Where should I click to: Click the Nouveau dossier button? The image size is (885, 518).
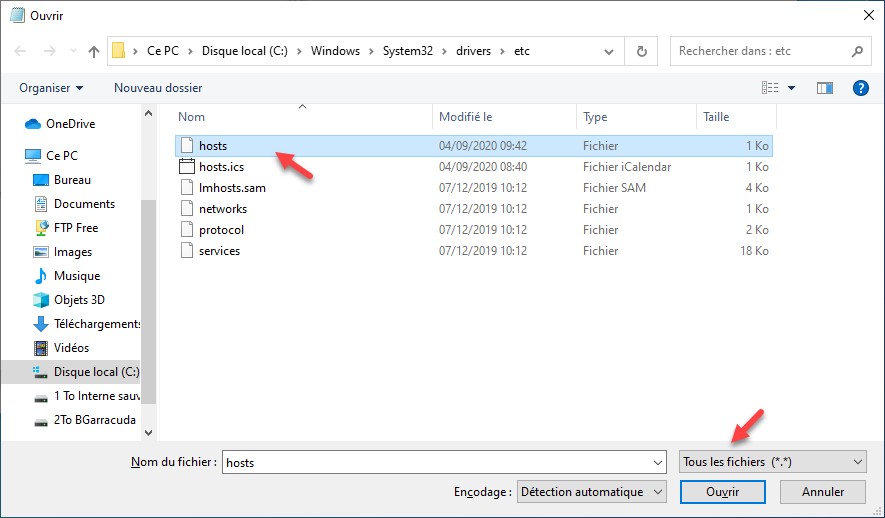[x=158, y=88]
